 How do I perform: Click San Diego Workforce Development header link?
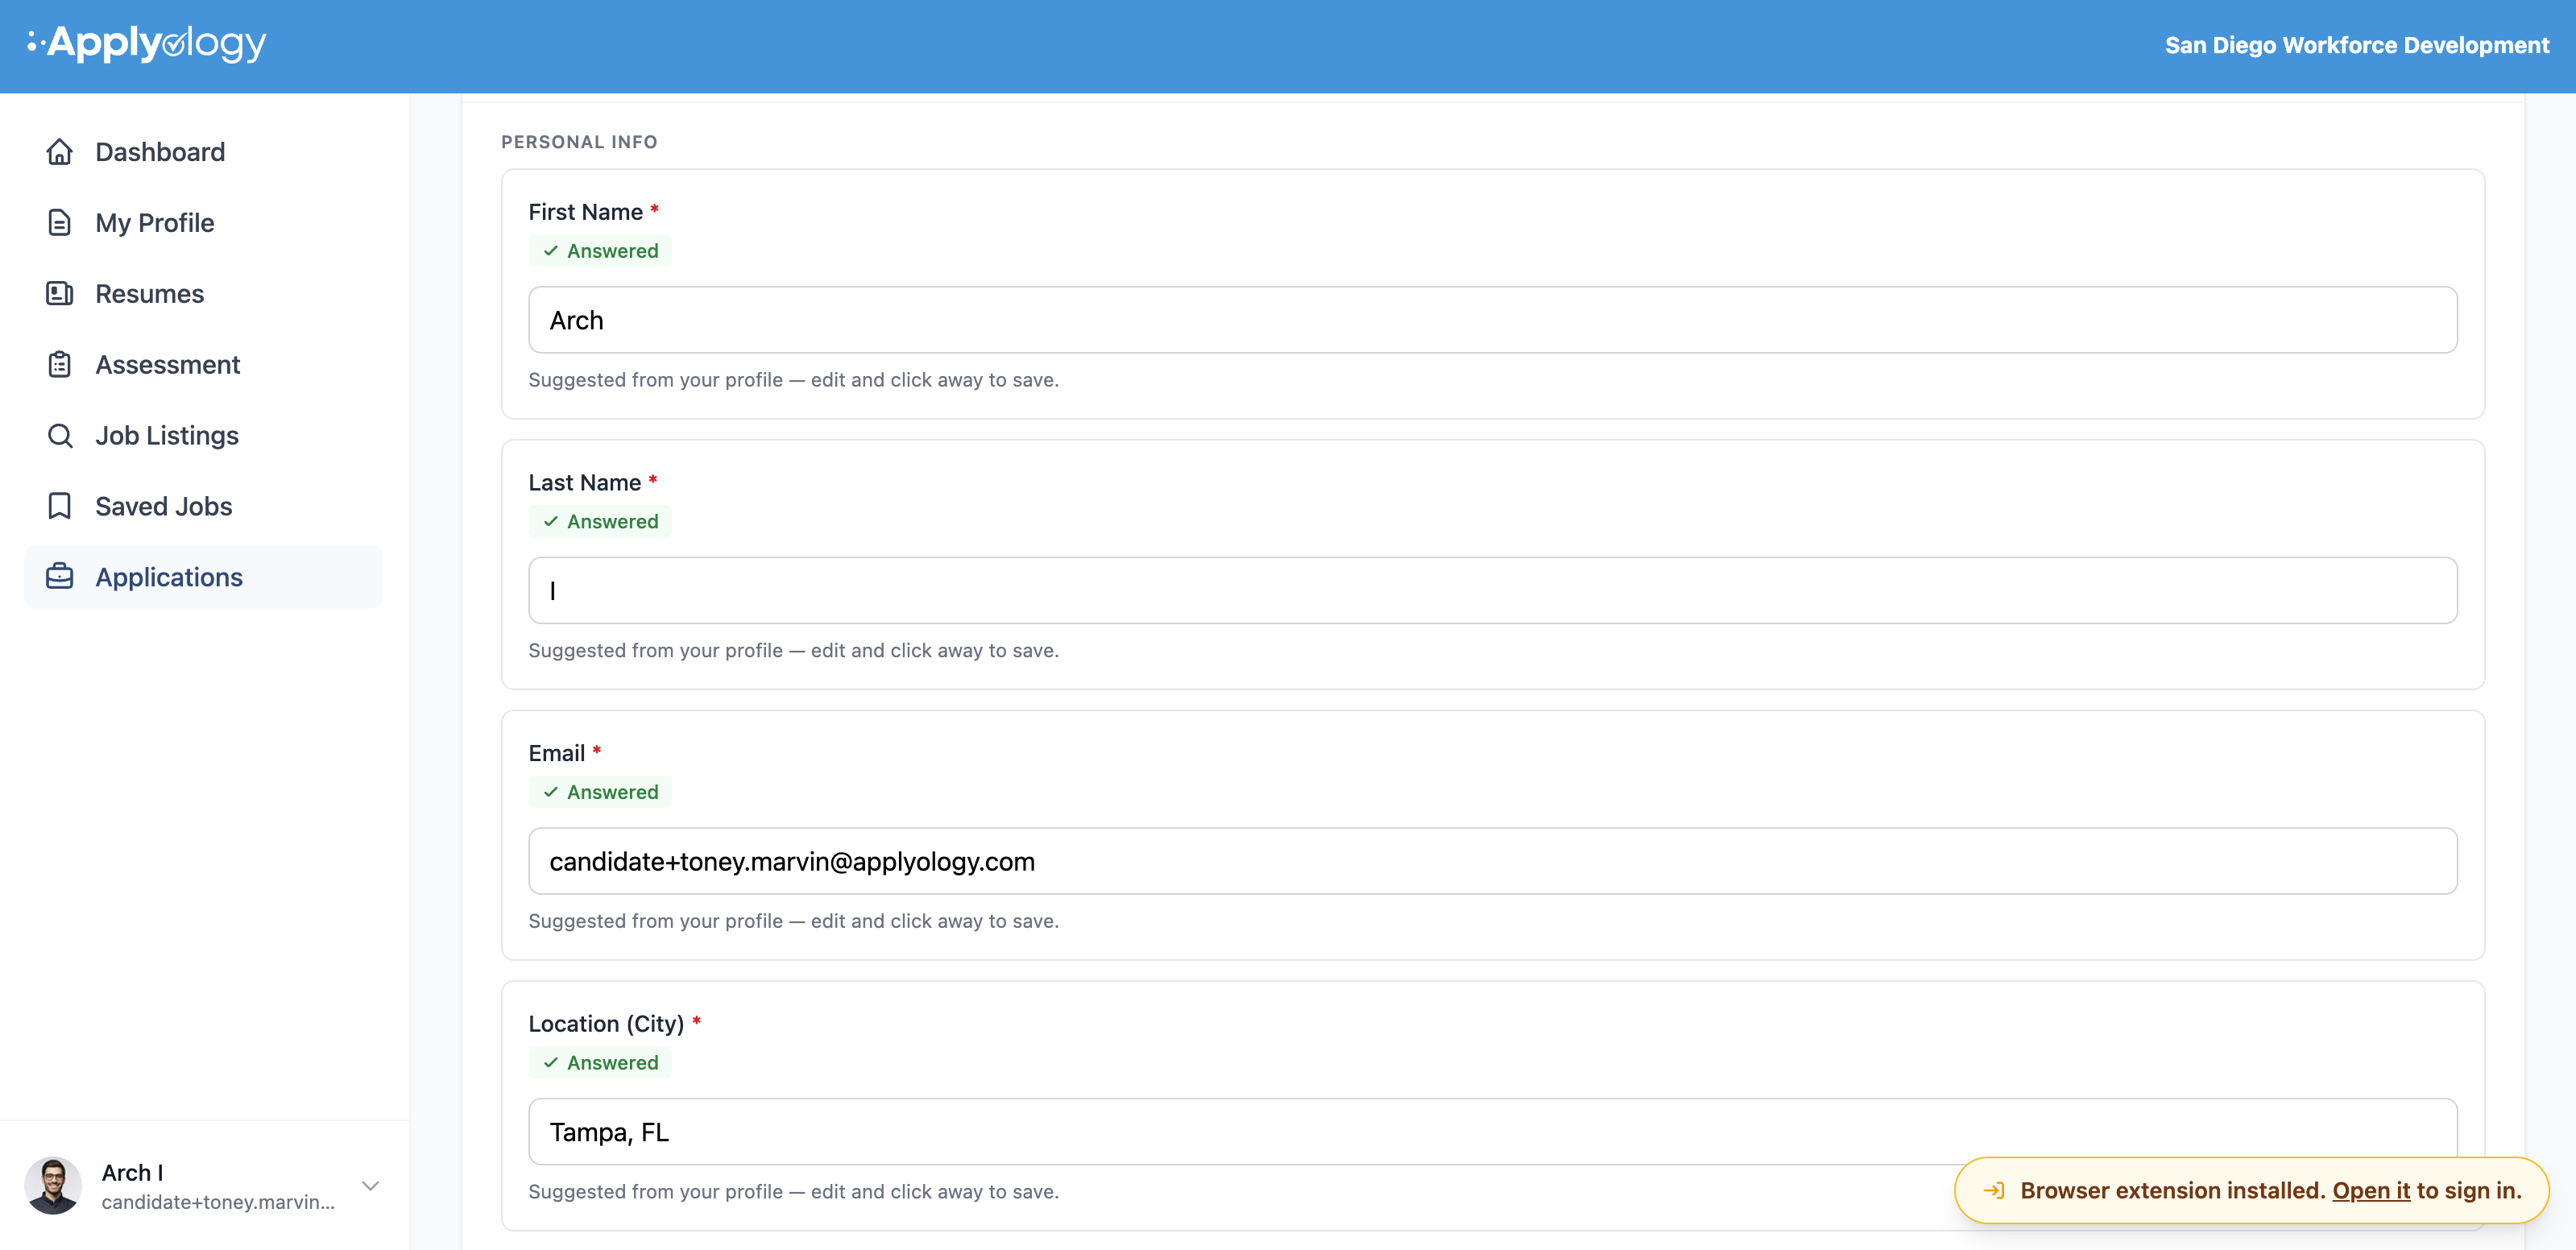pyautogui.click(x=2356, y=46)
